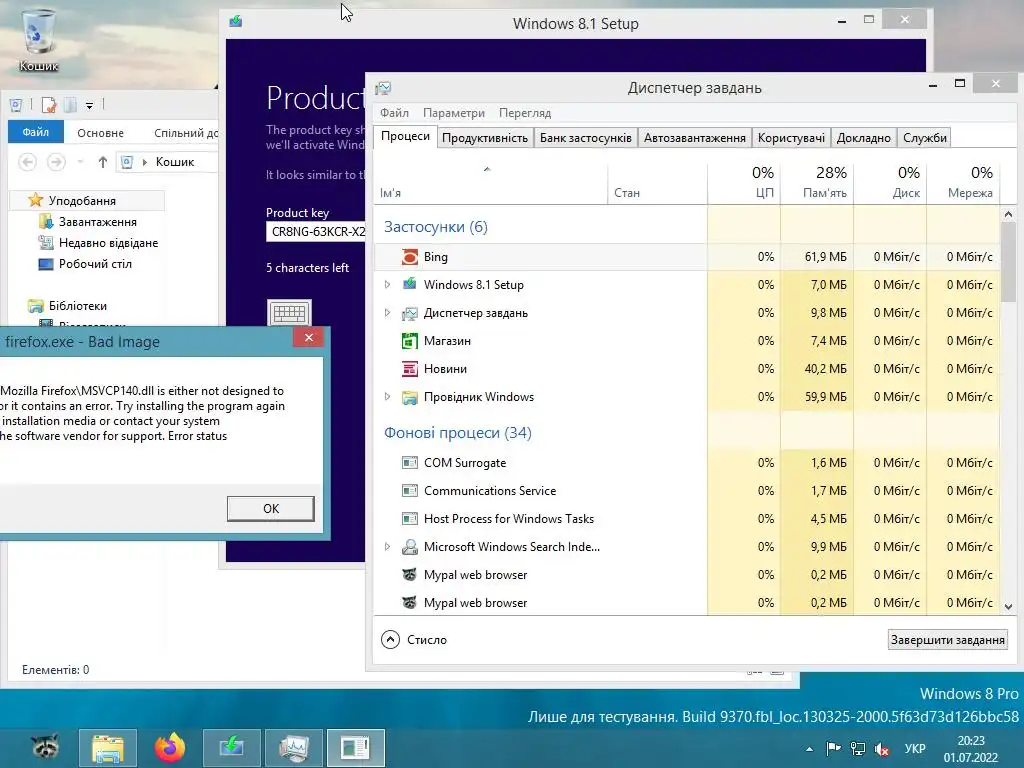
Task: Click the Провідник Windows folder icon
Action: pos(409,397)
